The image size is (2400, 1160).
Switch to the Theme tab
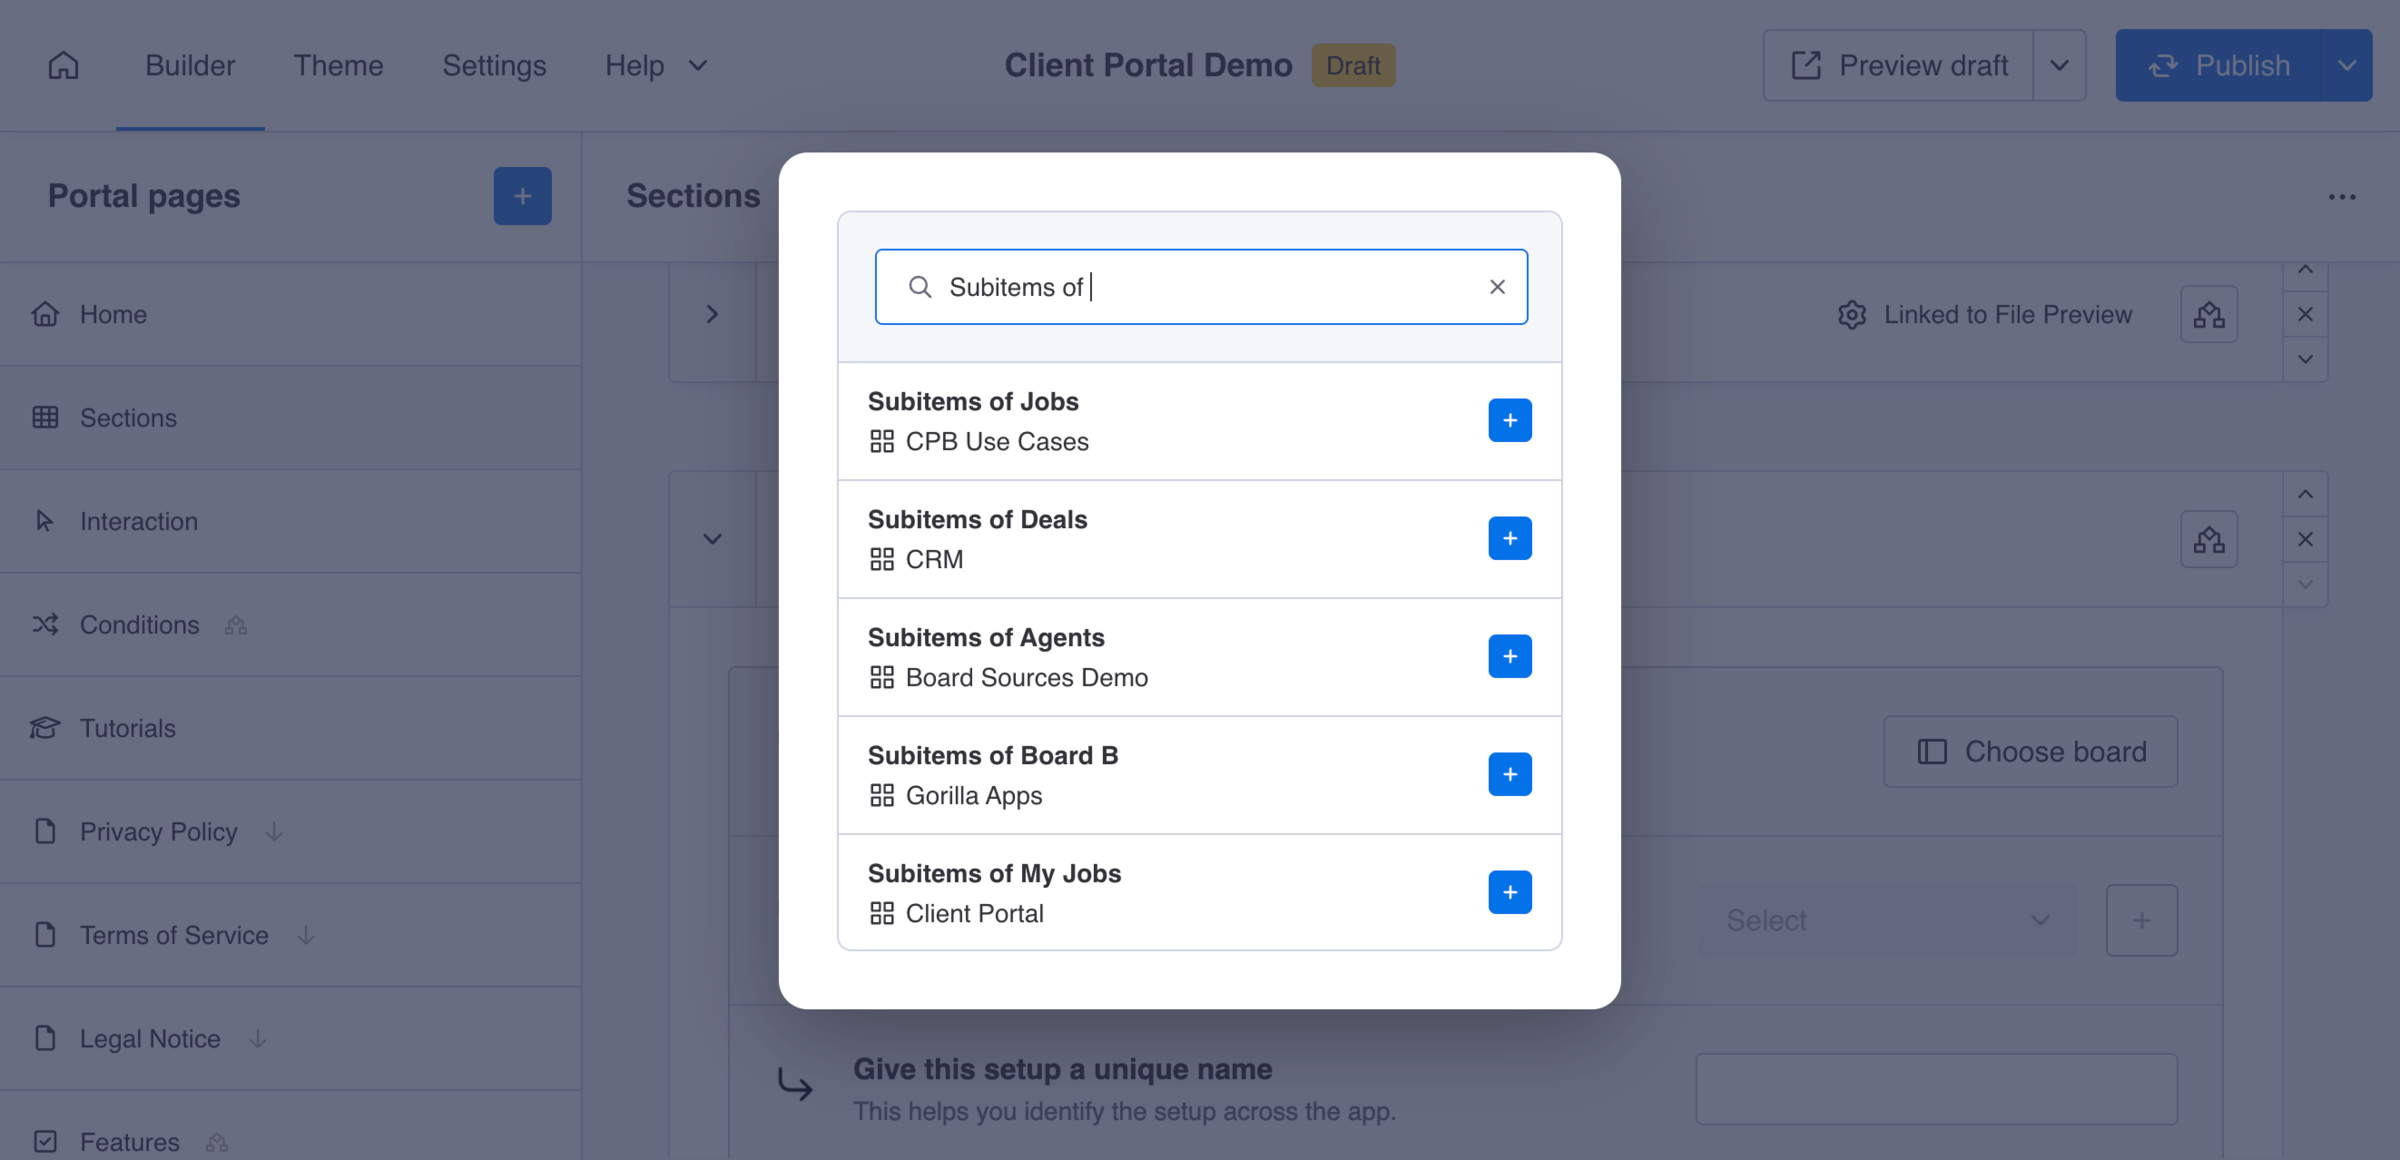338,65
